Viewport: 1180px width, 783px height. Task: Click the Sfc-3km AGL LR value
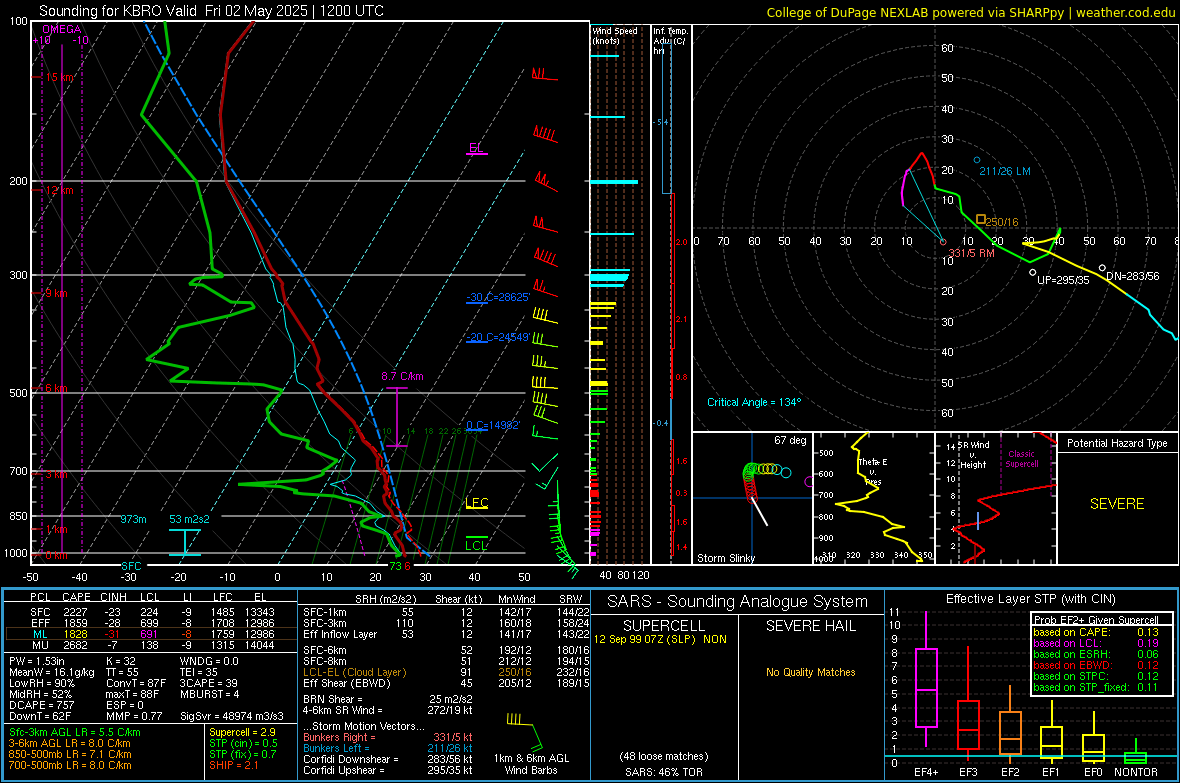click(x=75, y=732)
